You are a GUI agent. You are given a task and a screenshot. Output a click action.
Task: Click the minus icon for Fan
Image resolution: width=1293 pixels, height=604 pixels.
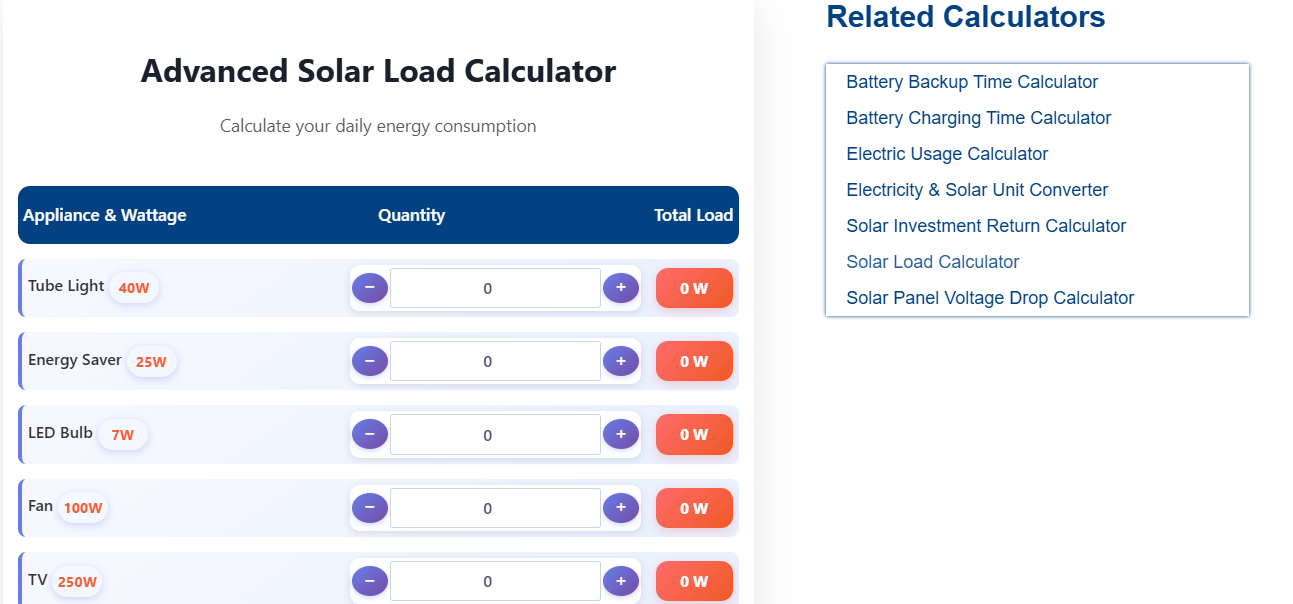tap(369, 507)
